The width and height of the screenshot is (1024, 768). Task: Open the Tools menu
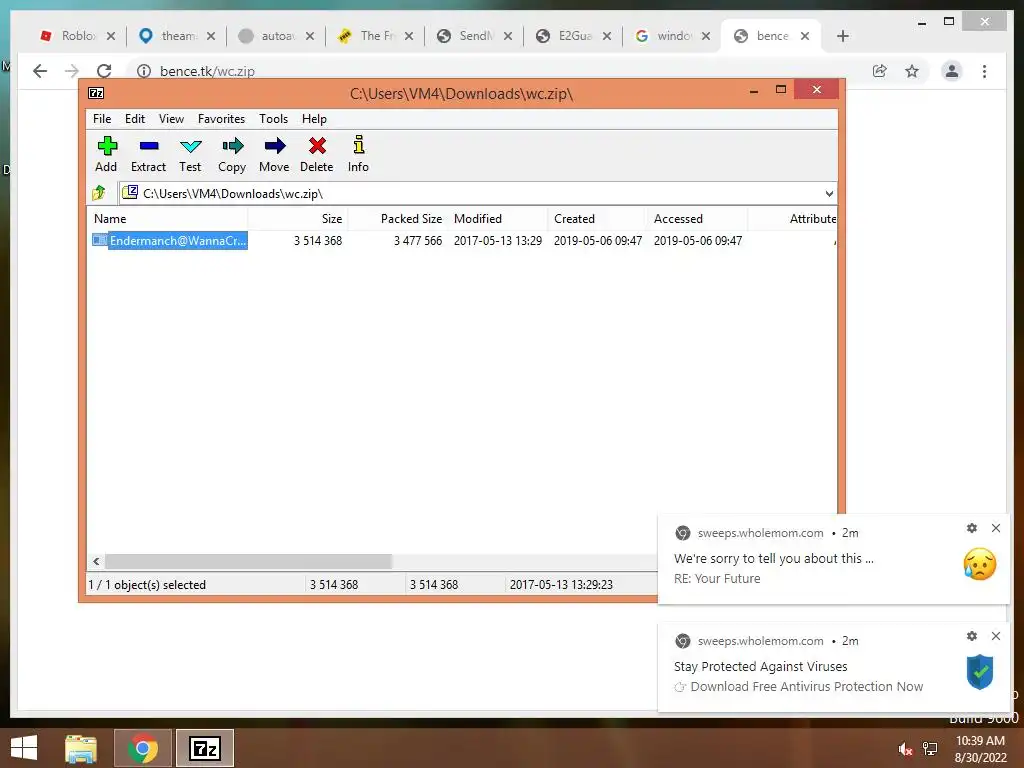(x=273, y=119)
